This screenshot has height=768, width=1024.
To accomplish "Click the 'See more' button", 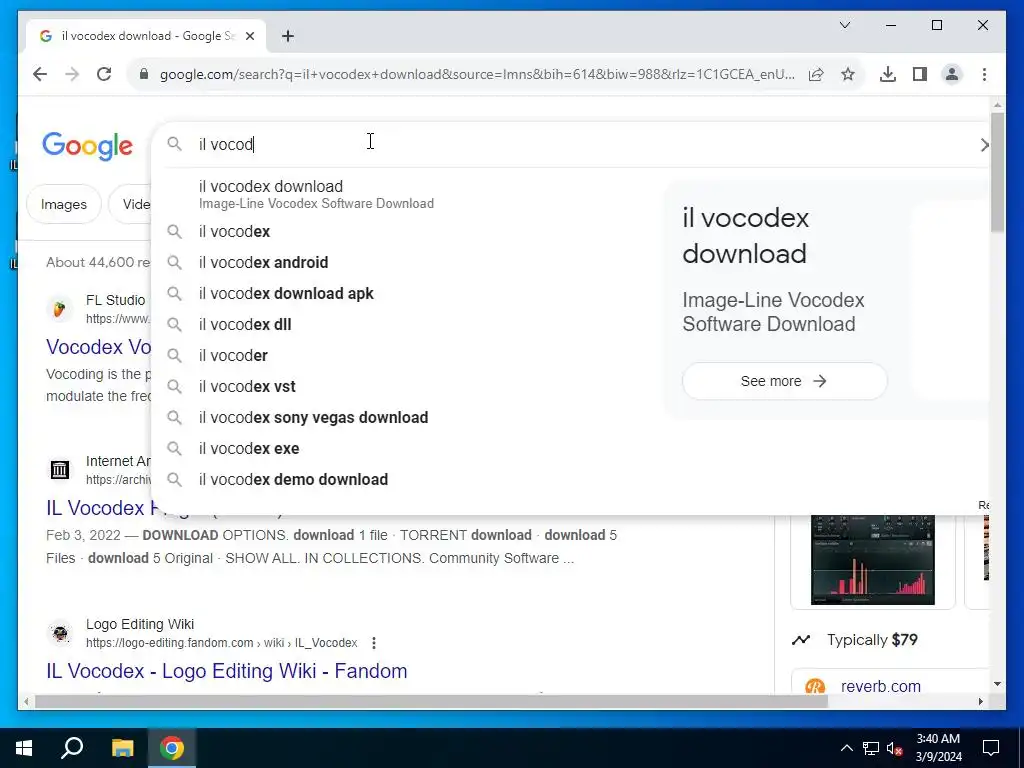I will (784, 381).
